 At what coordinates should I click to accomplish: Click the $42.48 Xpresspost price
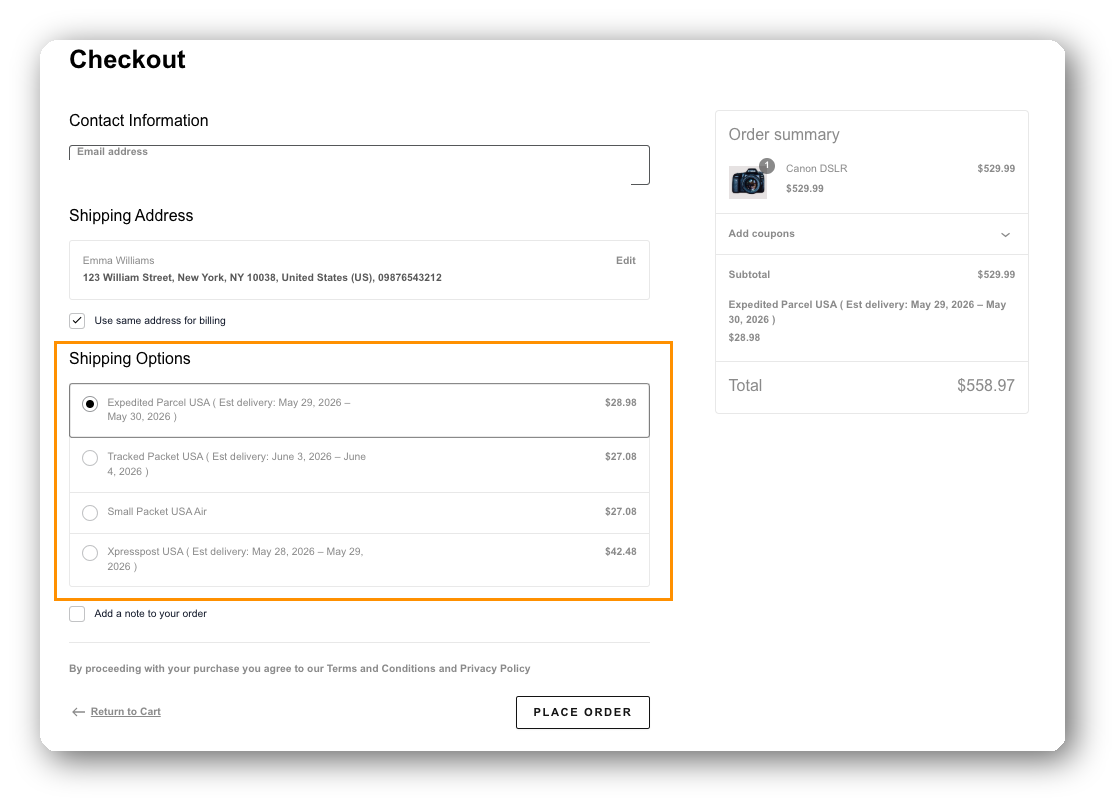[x=620, y=551]
